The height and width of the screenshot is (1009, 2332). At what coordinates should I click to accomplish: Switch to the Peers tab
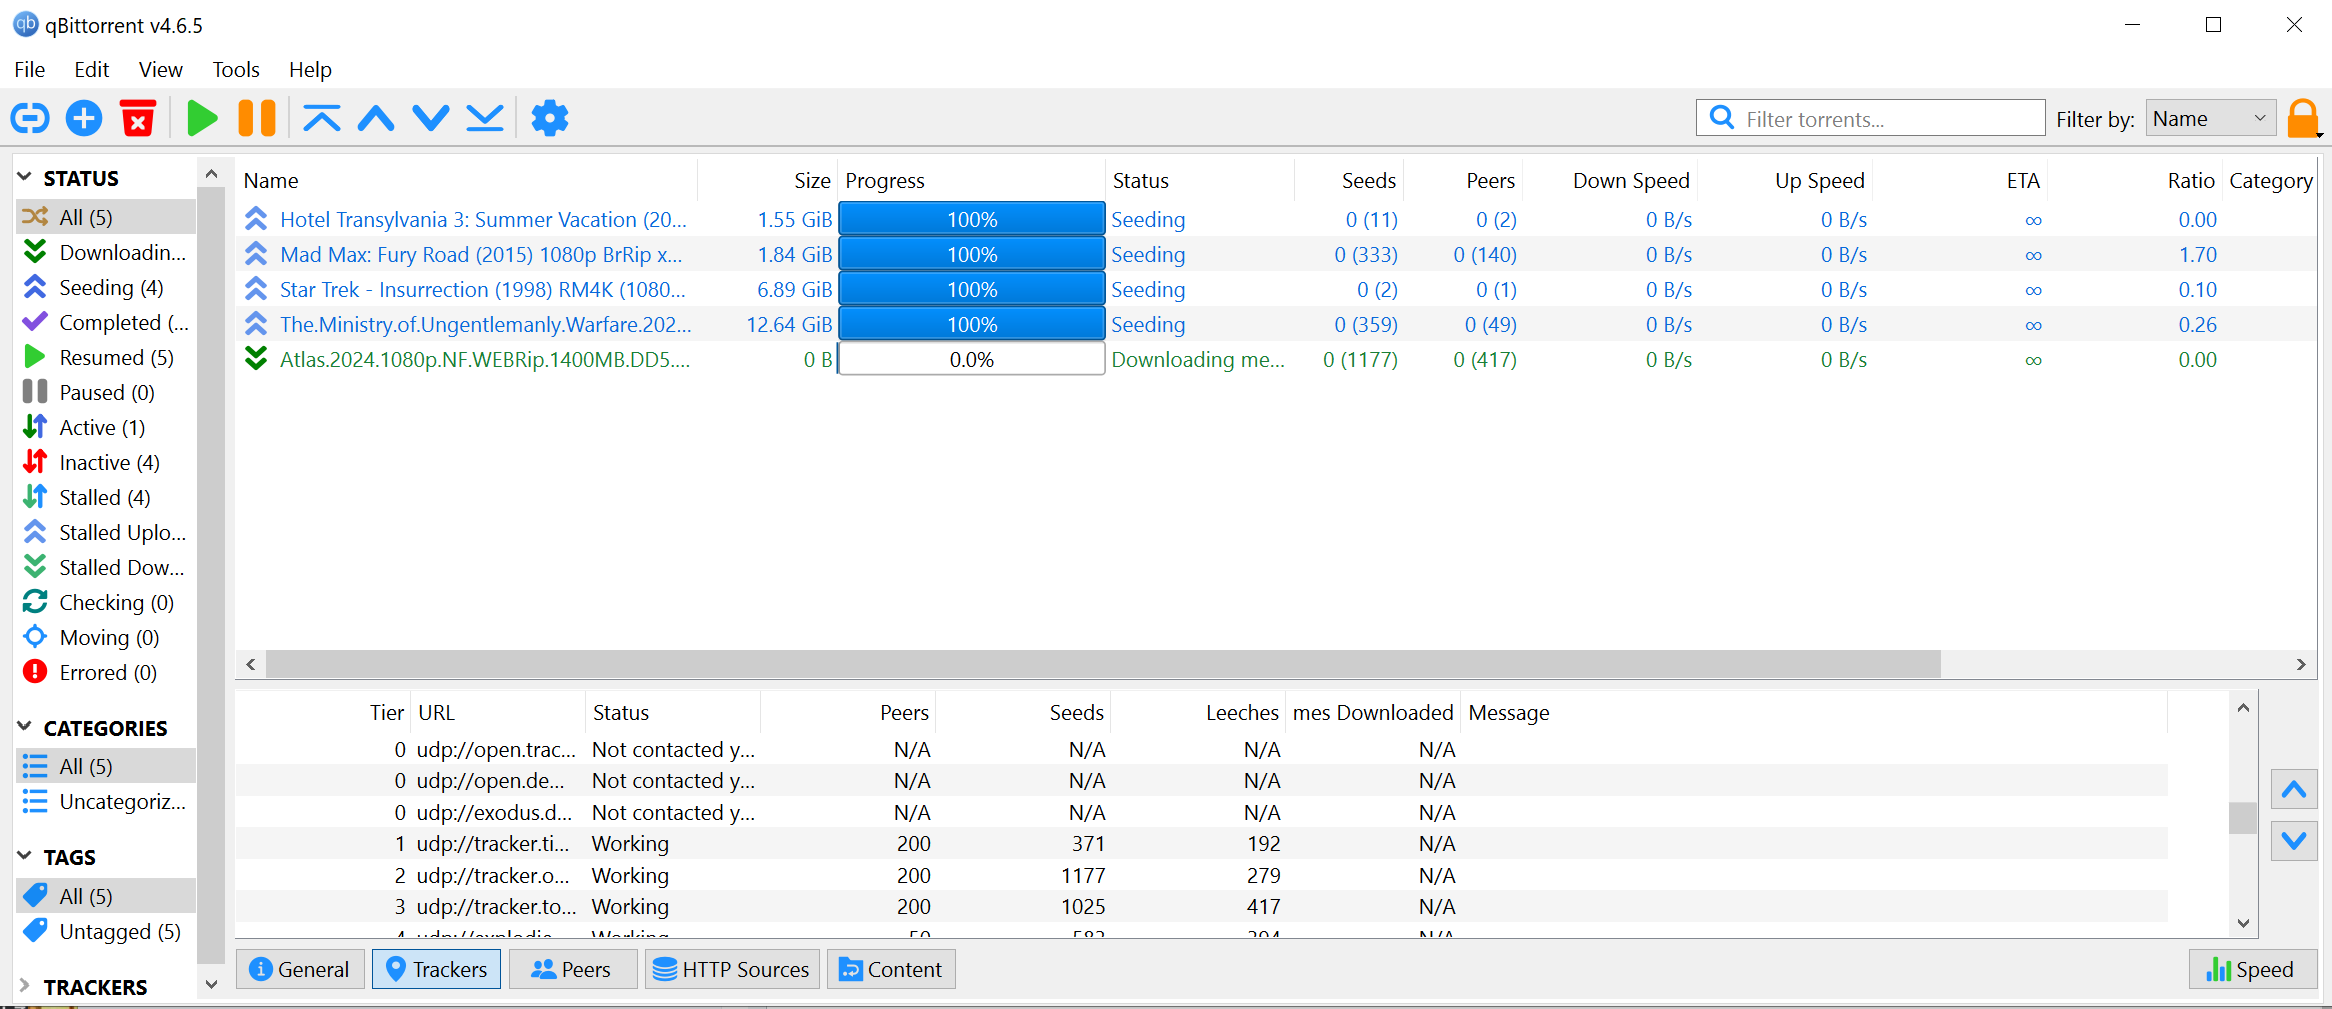click(573, 969)
